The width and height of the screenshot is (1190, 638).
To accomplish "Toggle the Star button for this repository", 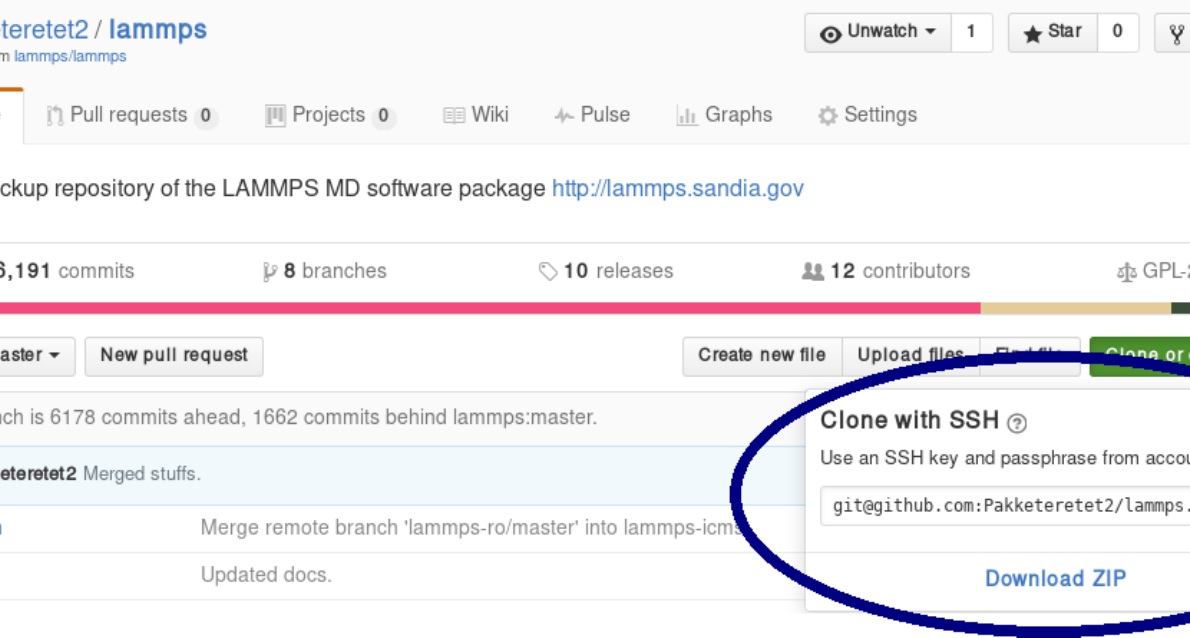I will (x=1053, y=33).
